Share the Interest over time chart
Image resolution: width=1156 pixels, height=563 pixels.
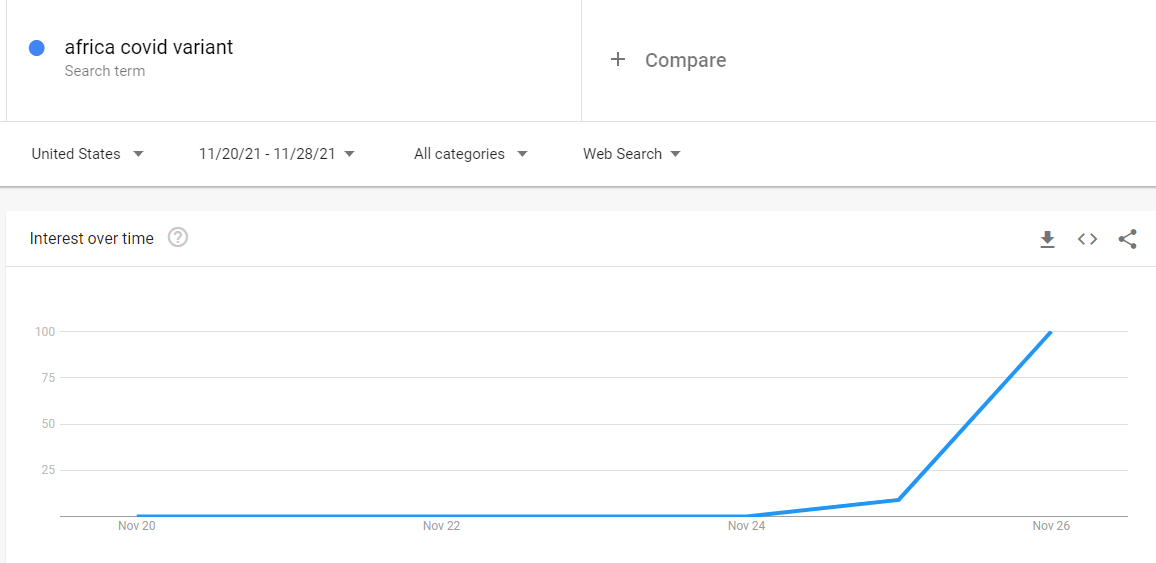click(x=1127, y=239)
